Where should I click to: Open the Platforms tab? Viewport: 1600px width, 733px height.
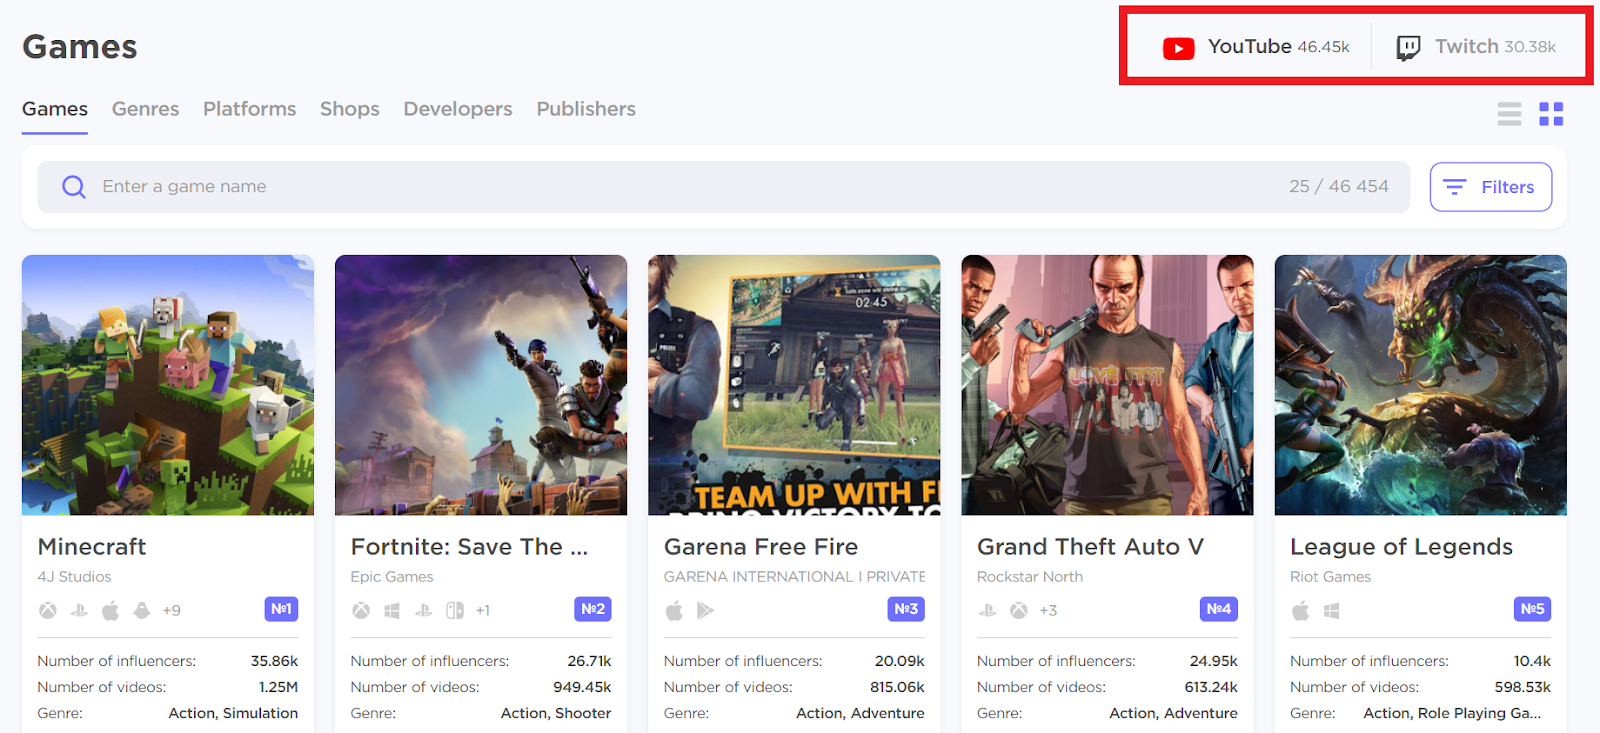pyautogui.click(x=250, y=109)
